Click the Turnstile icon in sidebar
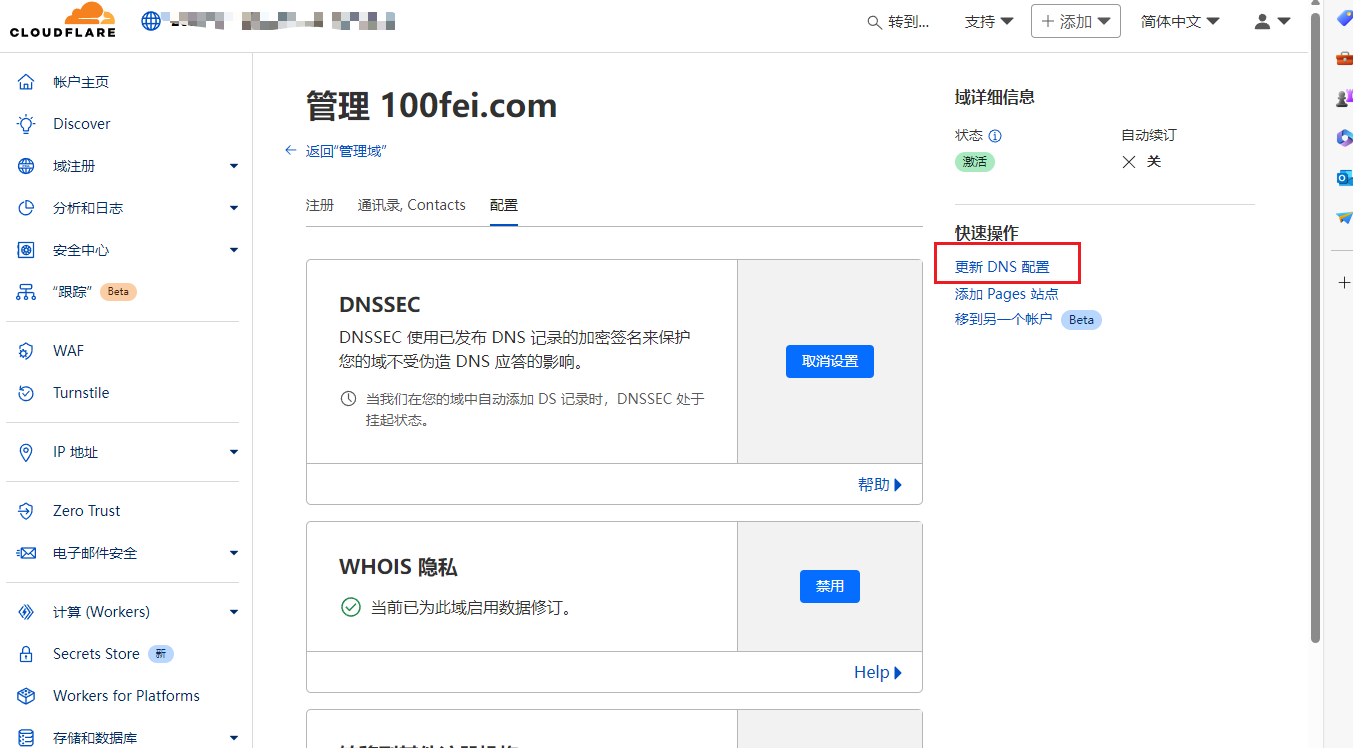Viewport: 1353px width, 748px height. point(27,393)
